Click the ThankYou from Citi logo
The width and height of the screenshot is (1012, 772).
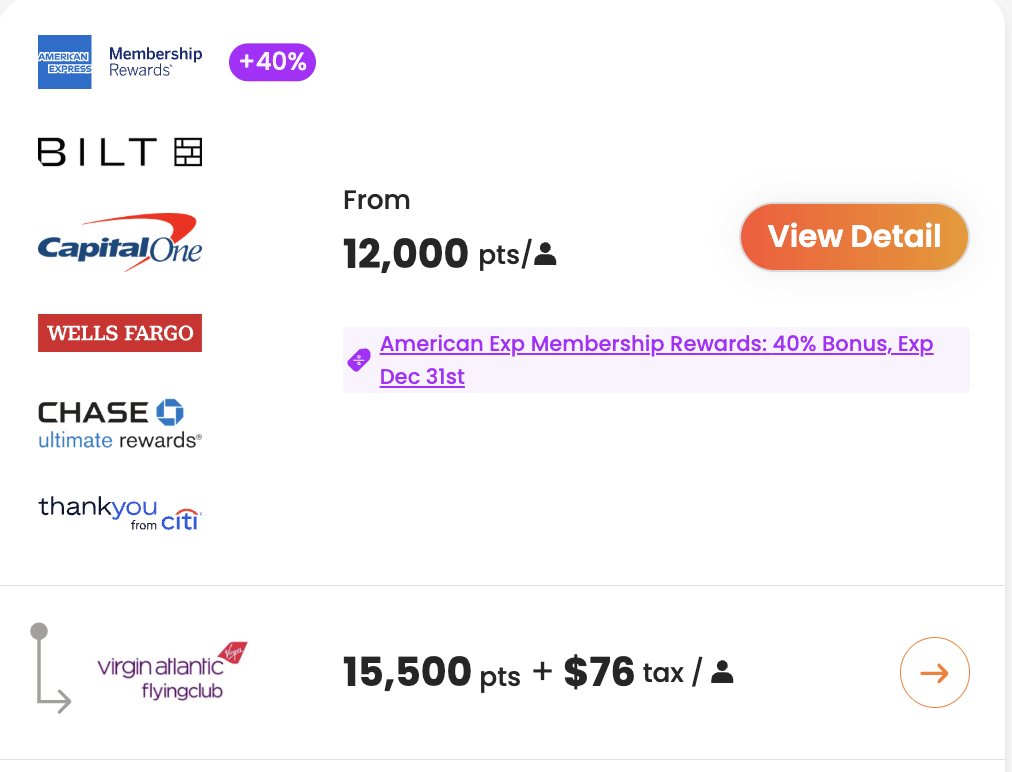[120, 513]
